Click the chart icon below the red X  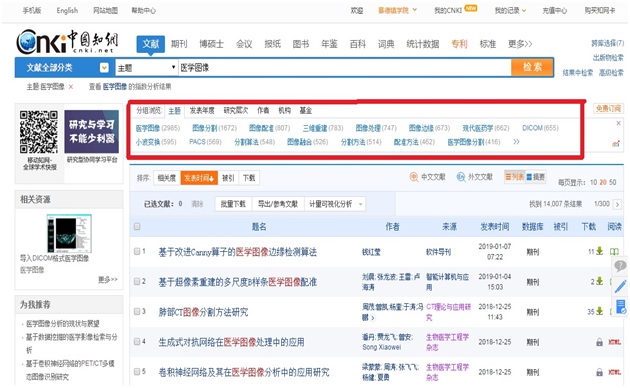click(616, 143)
